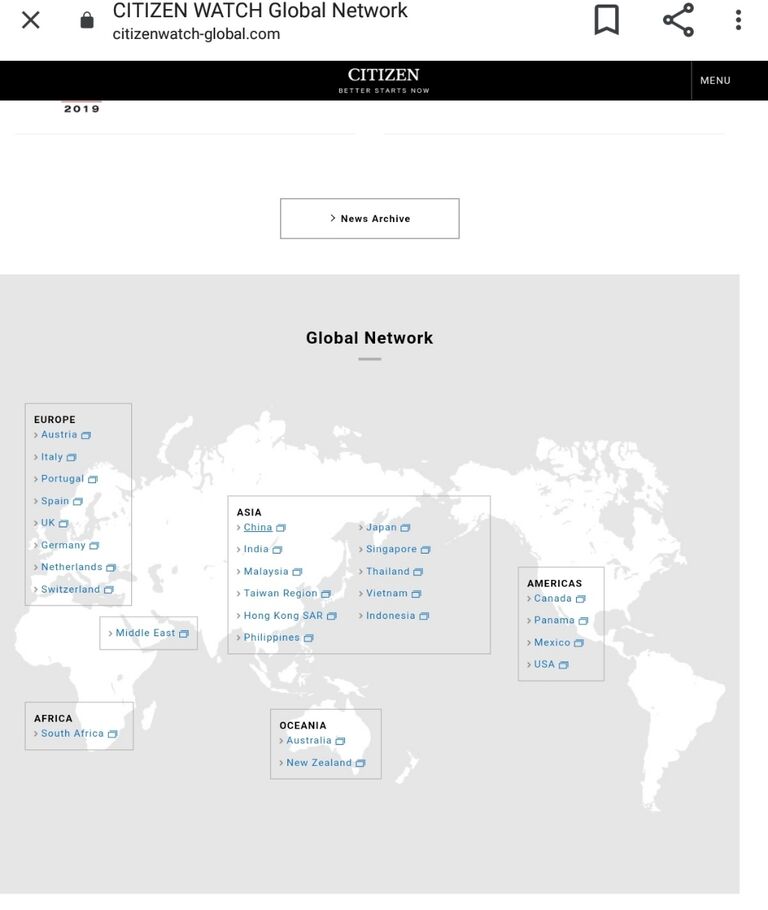Click new-window icon beside Austria

tap(86, 435)
